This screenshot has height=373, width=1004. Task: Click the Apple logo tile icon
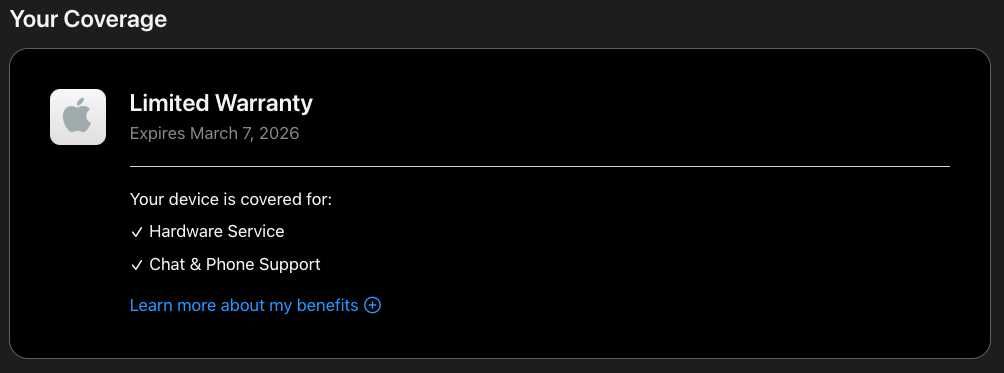(x=78, y=117)
